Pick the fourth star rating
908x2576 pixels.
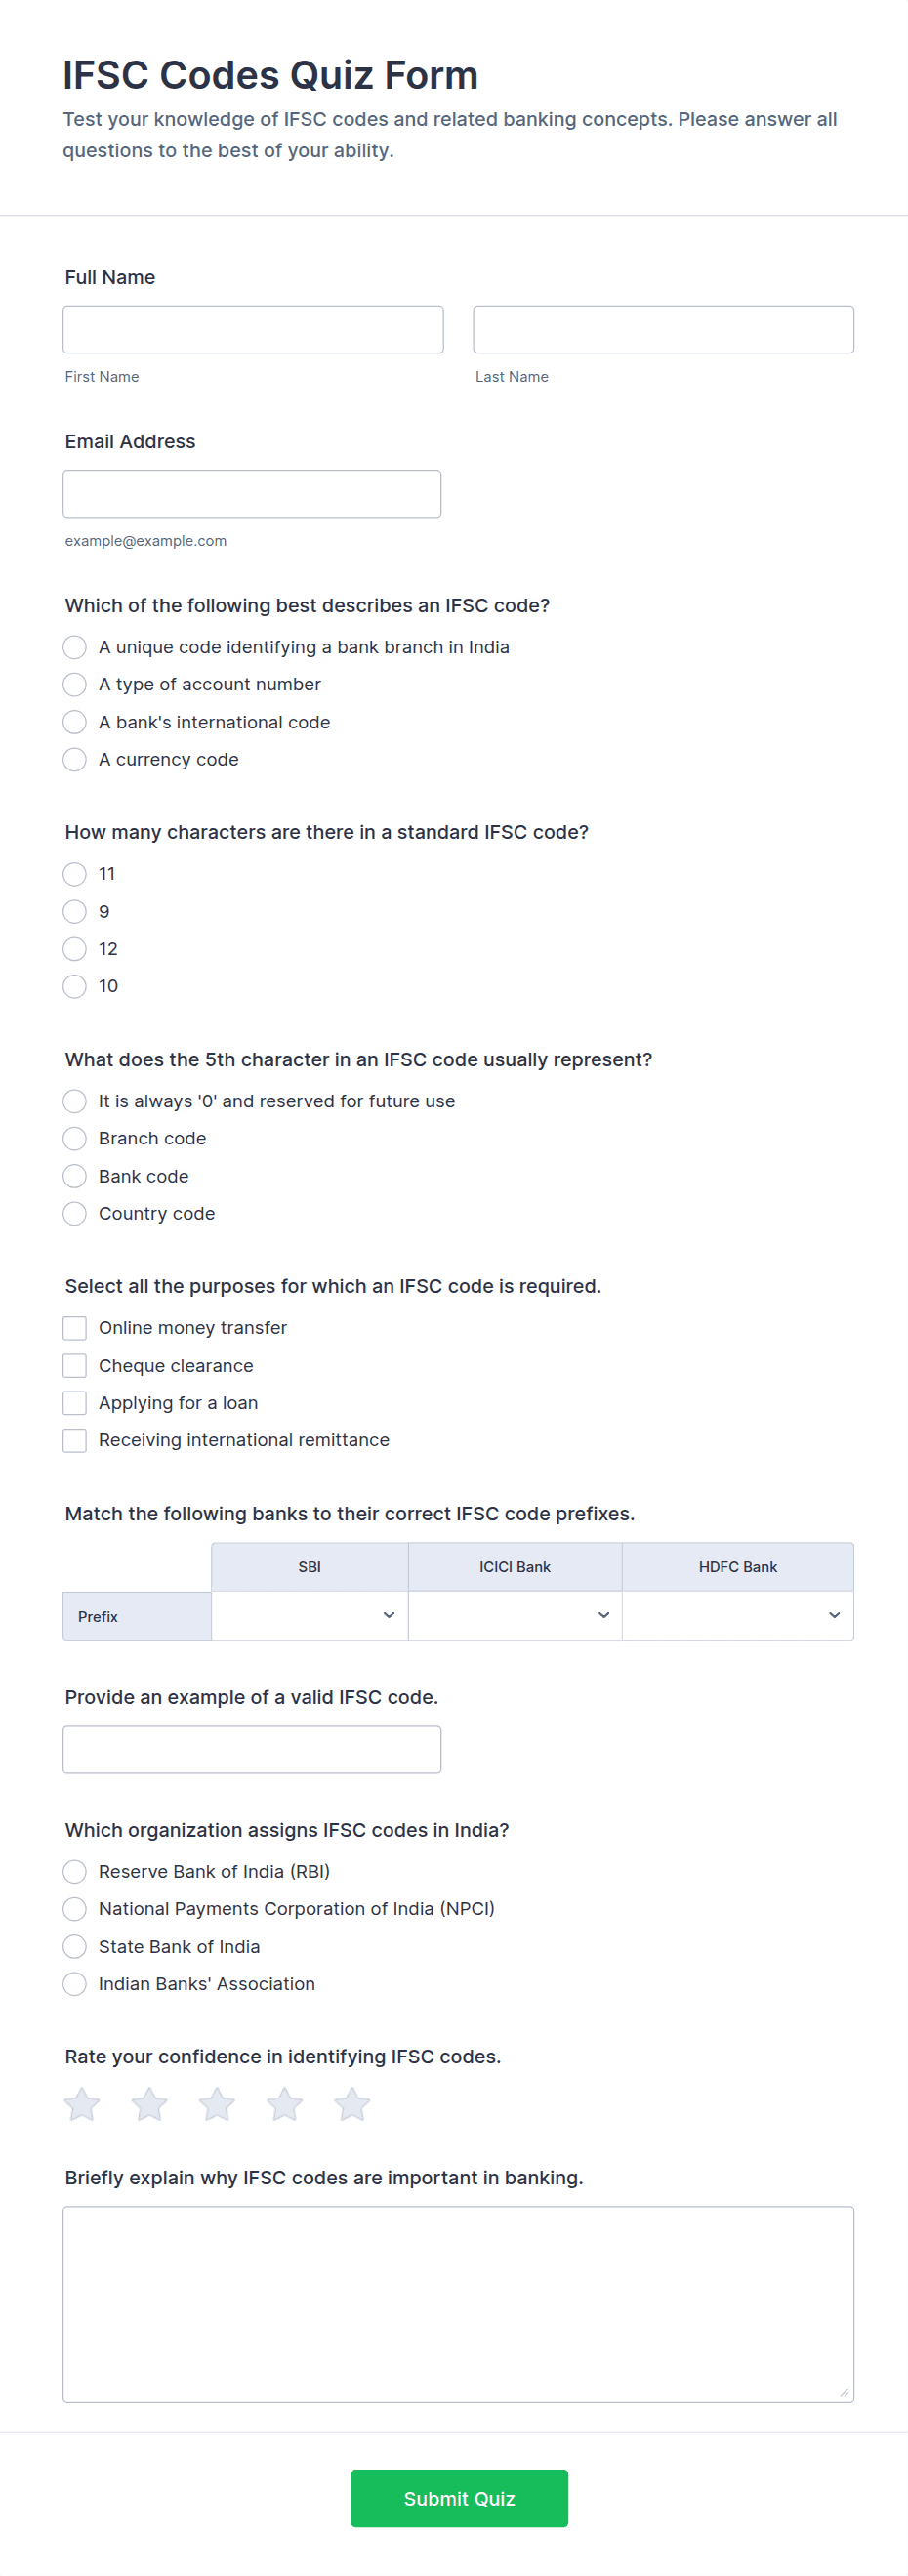click(285, 2104)
